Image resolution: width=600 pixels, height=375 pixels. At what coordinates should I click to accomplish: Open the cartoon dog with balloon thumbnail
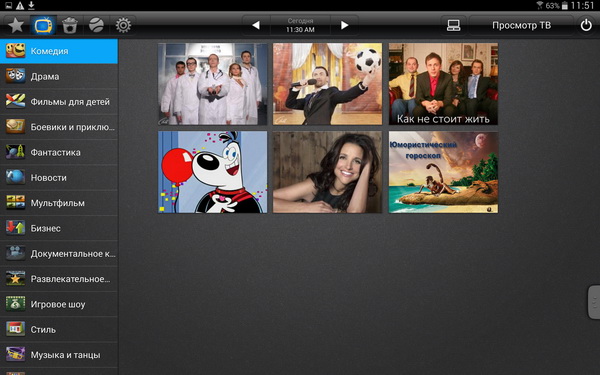(x=213, y=172)
